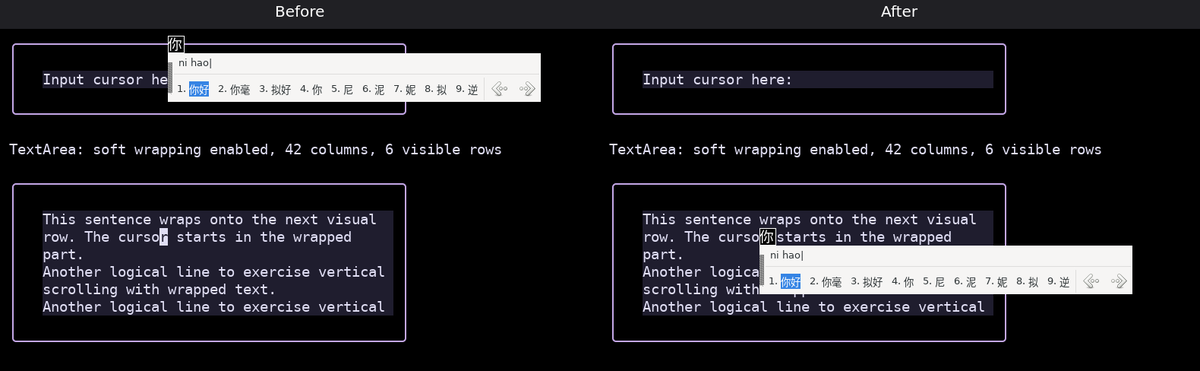This screenshot has height=371, width=1200.
Task: Choose candidate 4 你 in After popup
Action: 902,282
